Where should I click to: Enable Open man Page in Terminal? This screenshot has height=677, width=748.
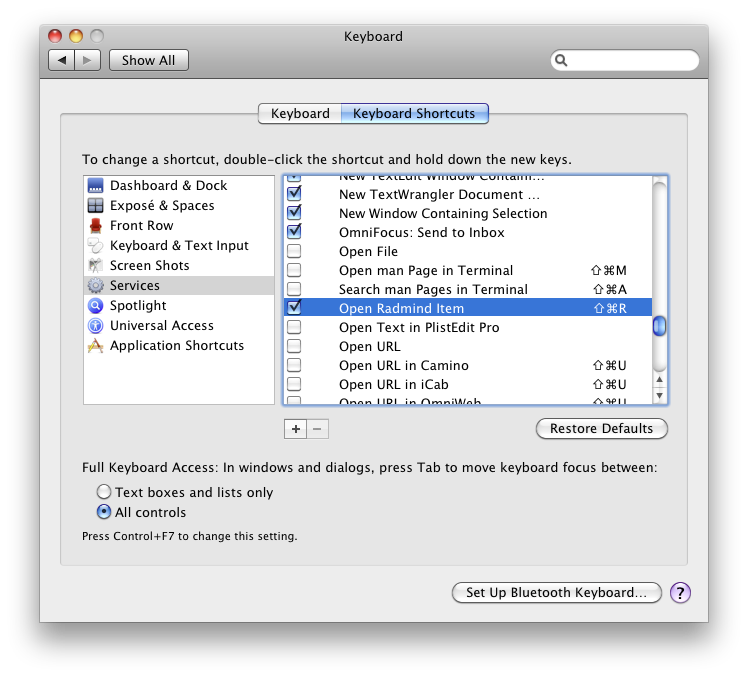pos(294,270)
